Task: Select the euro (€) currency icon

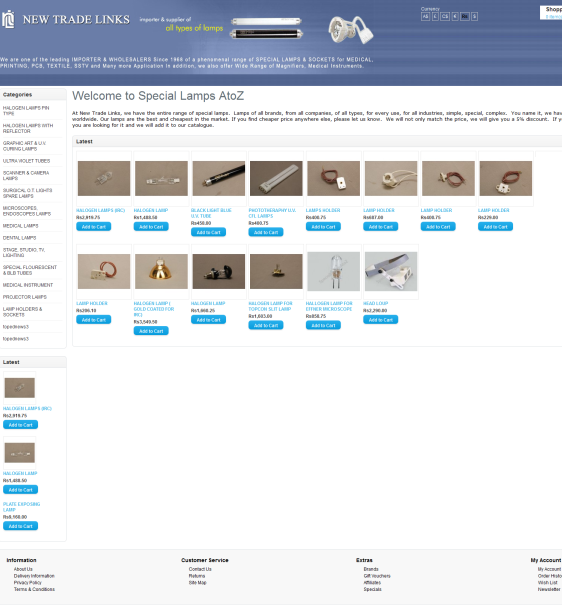Action: (455, 16)
